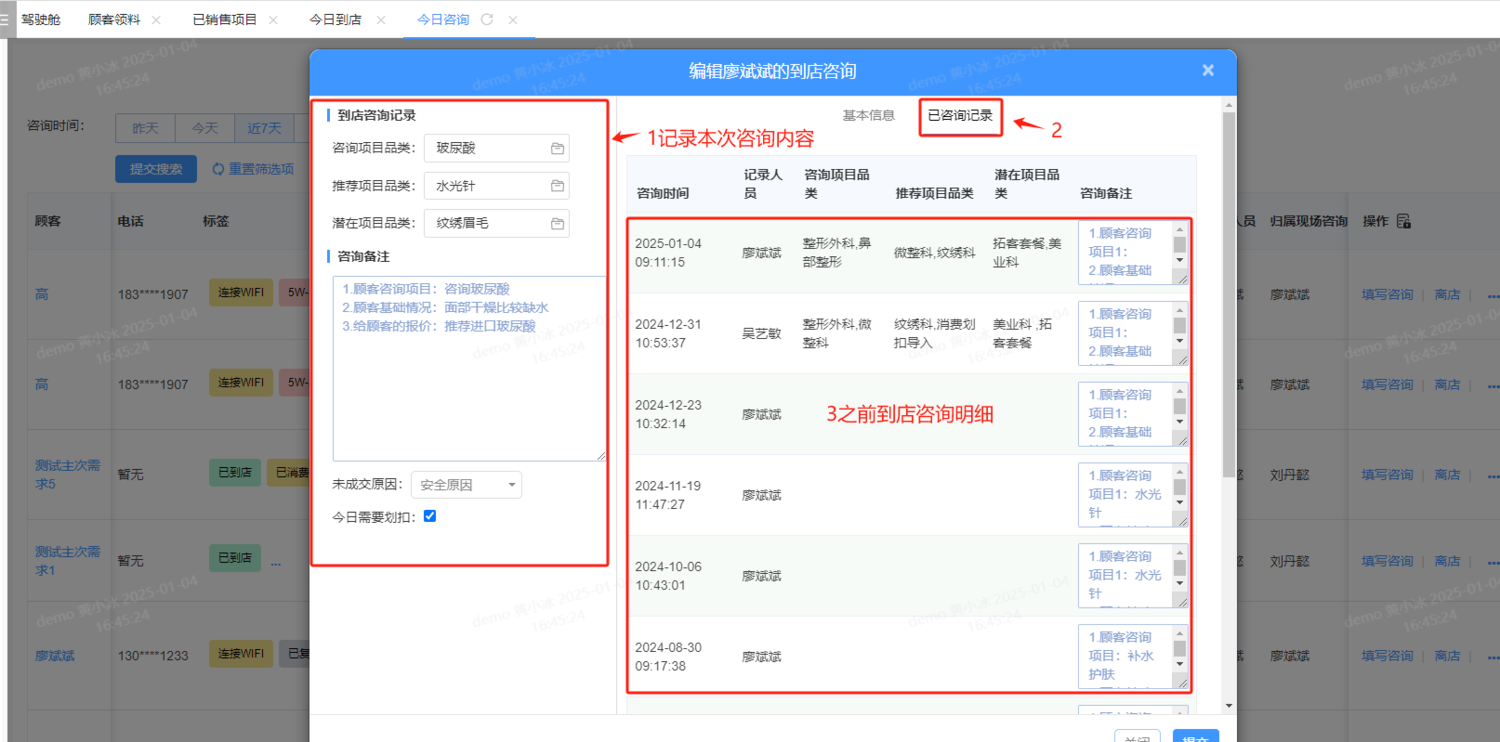Close the 顾客领料 tab
The height and width of the screenshot is (742, 1500).
coord(156,20)
